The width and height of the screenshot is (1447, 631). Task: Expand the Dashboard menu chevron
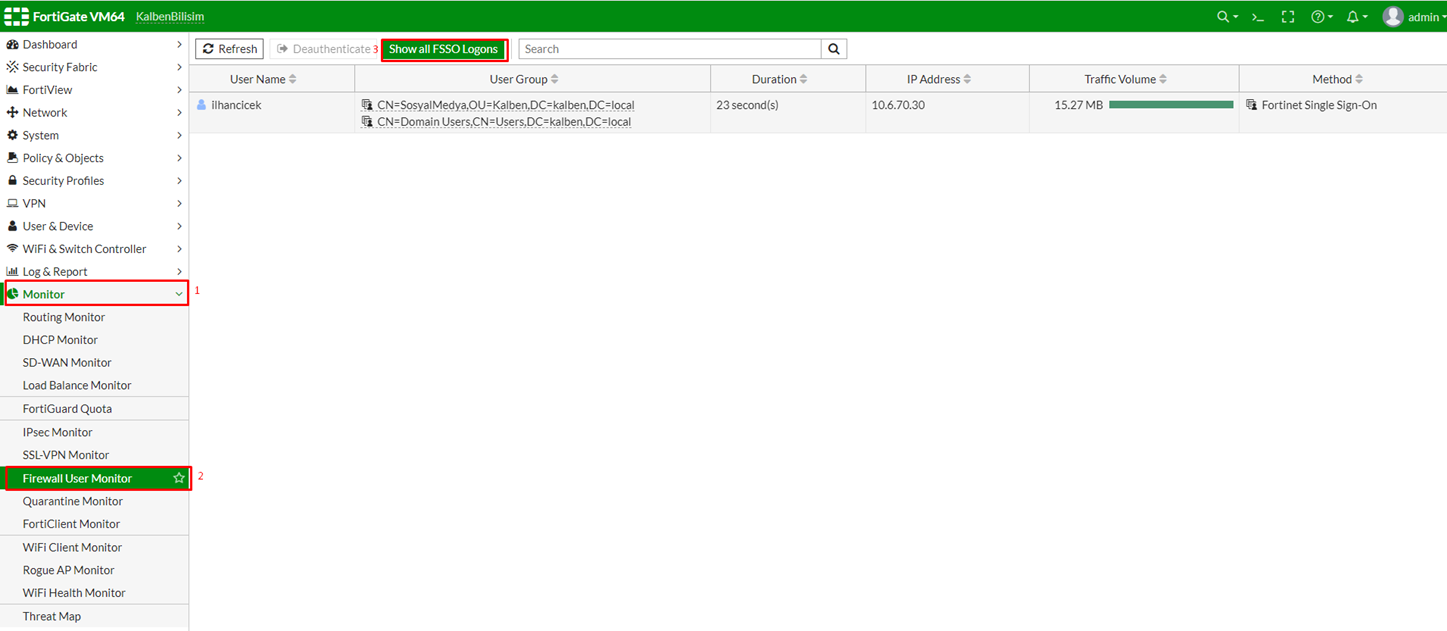click(179, 45)
